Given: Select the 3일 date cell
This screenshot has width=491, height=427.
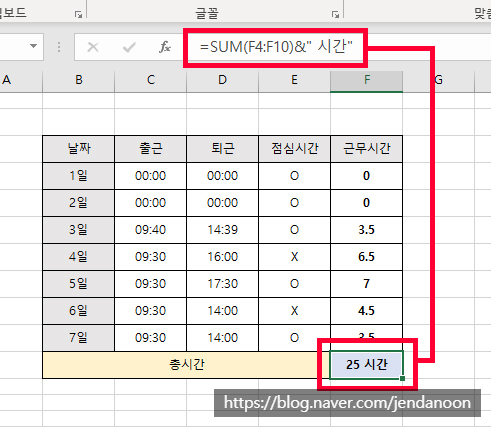Looking at the screenshot, I should coord(79,230).
